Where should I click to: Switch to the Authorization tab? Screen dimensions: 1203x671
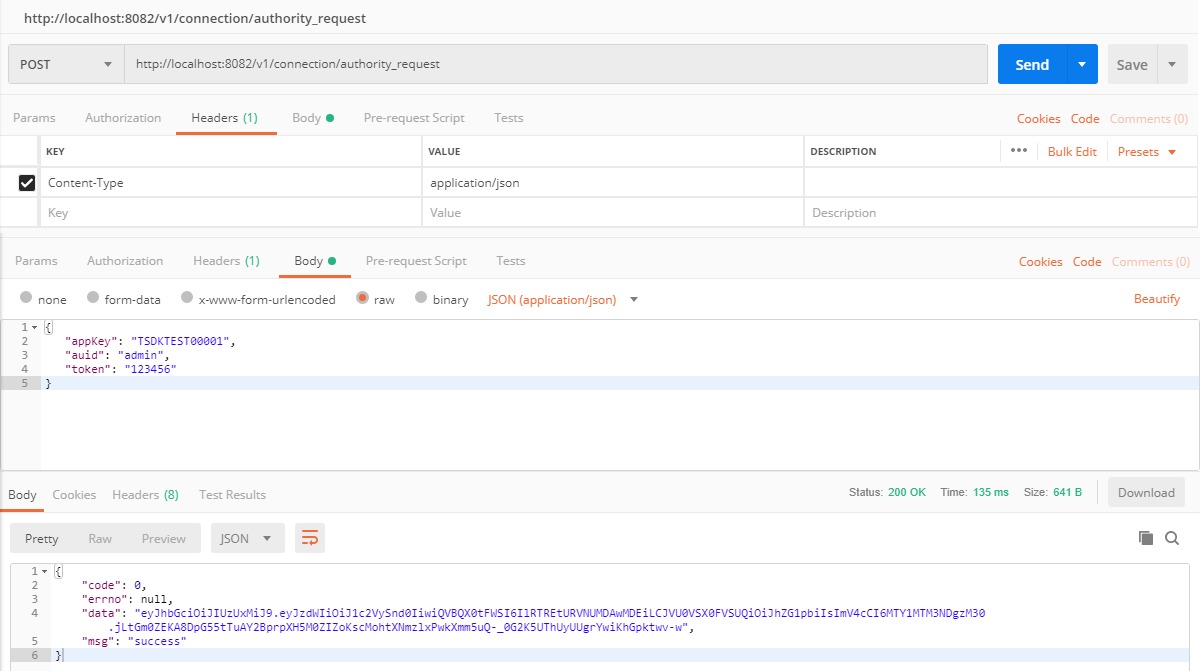coord(123,118)
